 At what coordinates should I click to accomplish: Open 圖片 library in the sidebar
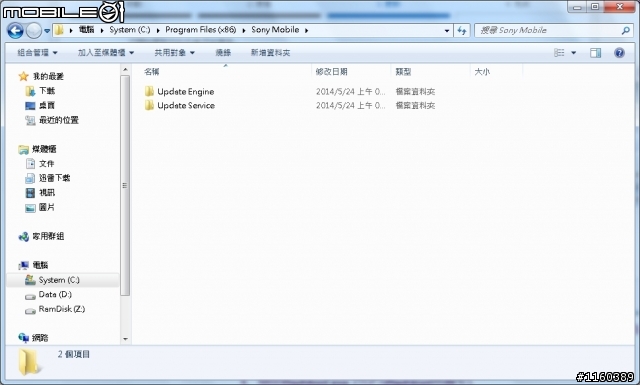pos(47,207)
